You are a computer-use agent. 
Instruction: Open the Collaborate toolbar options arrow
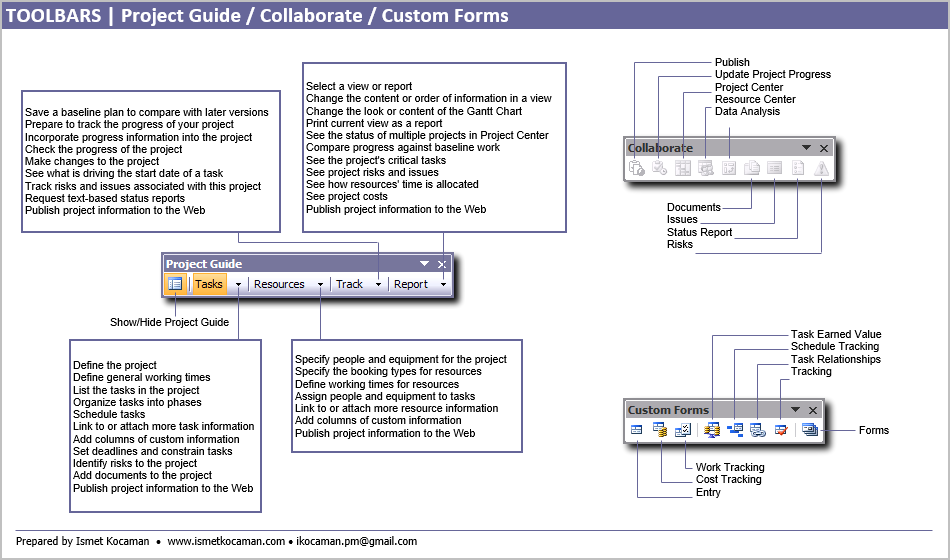click(x=806, y=148)
